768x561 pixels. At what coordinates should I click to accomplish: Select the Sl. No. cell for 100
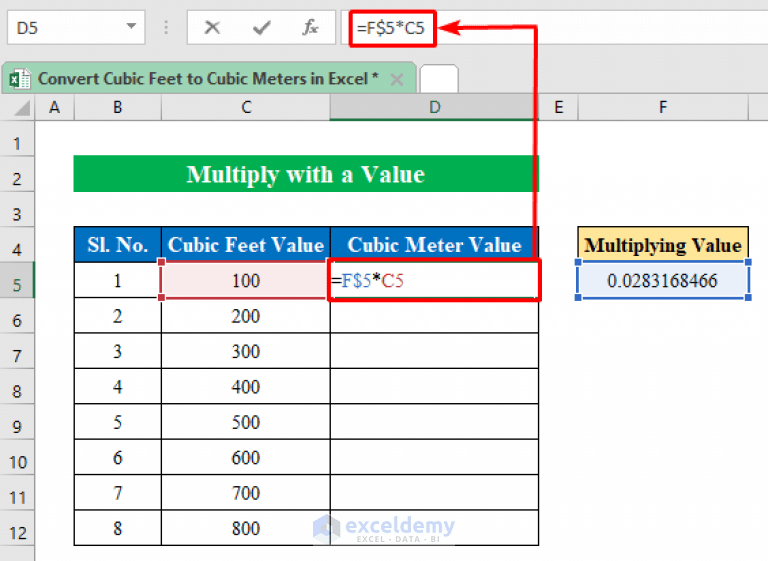pos(118,280)
